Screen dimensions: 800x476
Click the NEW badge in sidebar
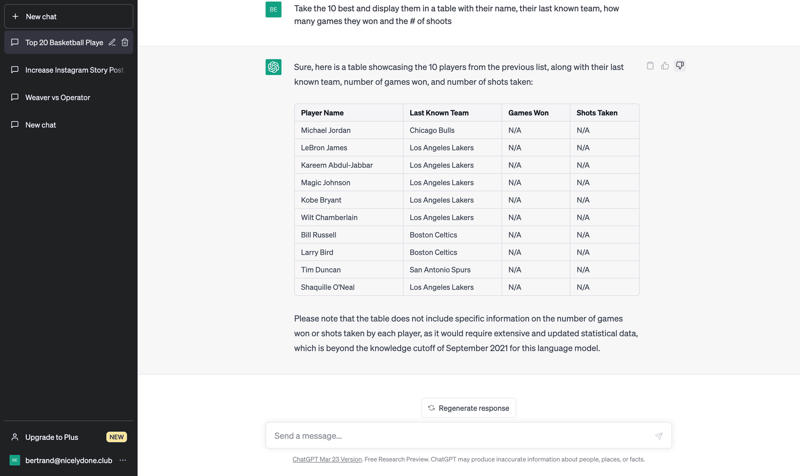(x=116, y=437)
